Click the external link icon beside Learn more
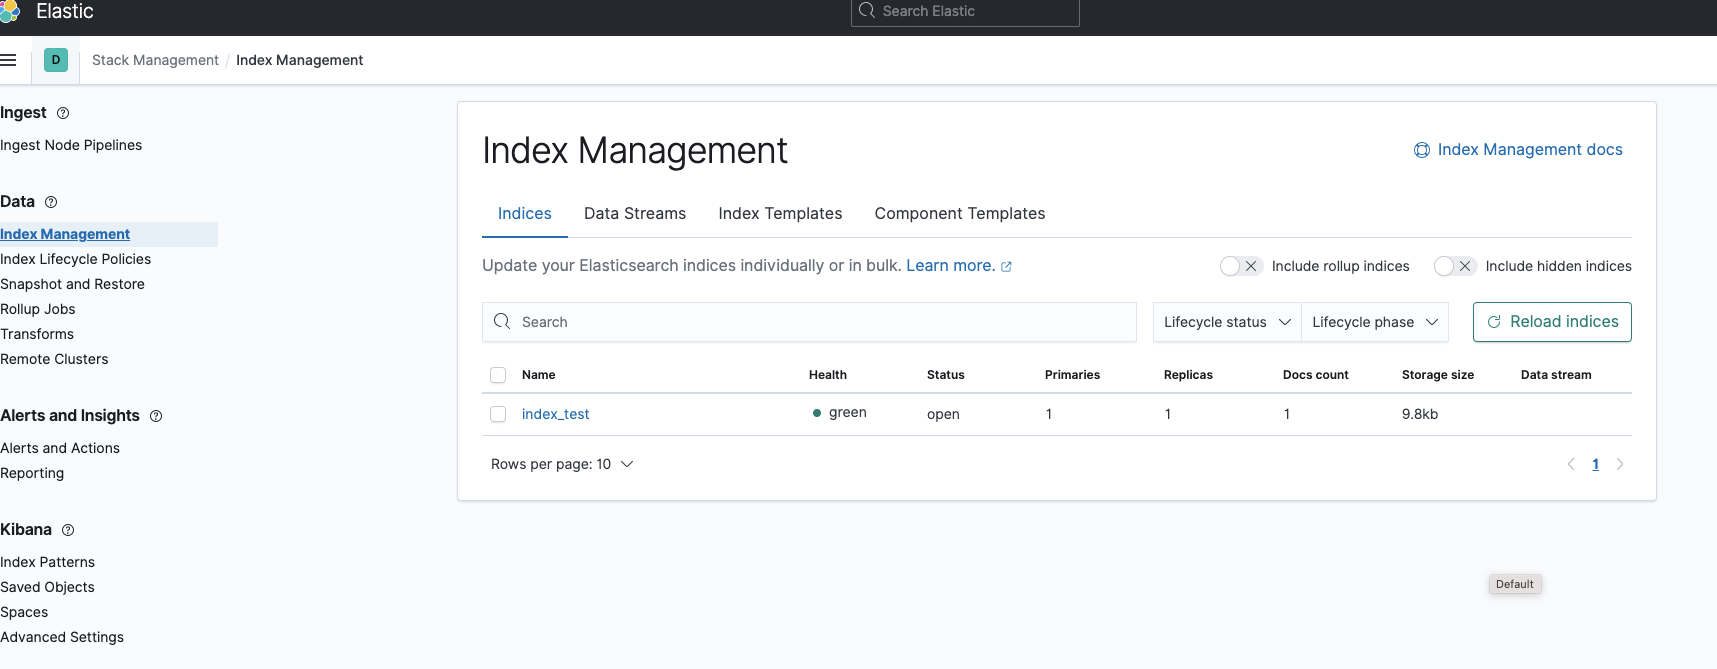The image size is (1717, 669). pos(1006,267)
